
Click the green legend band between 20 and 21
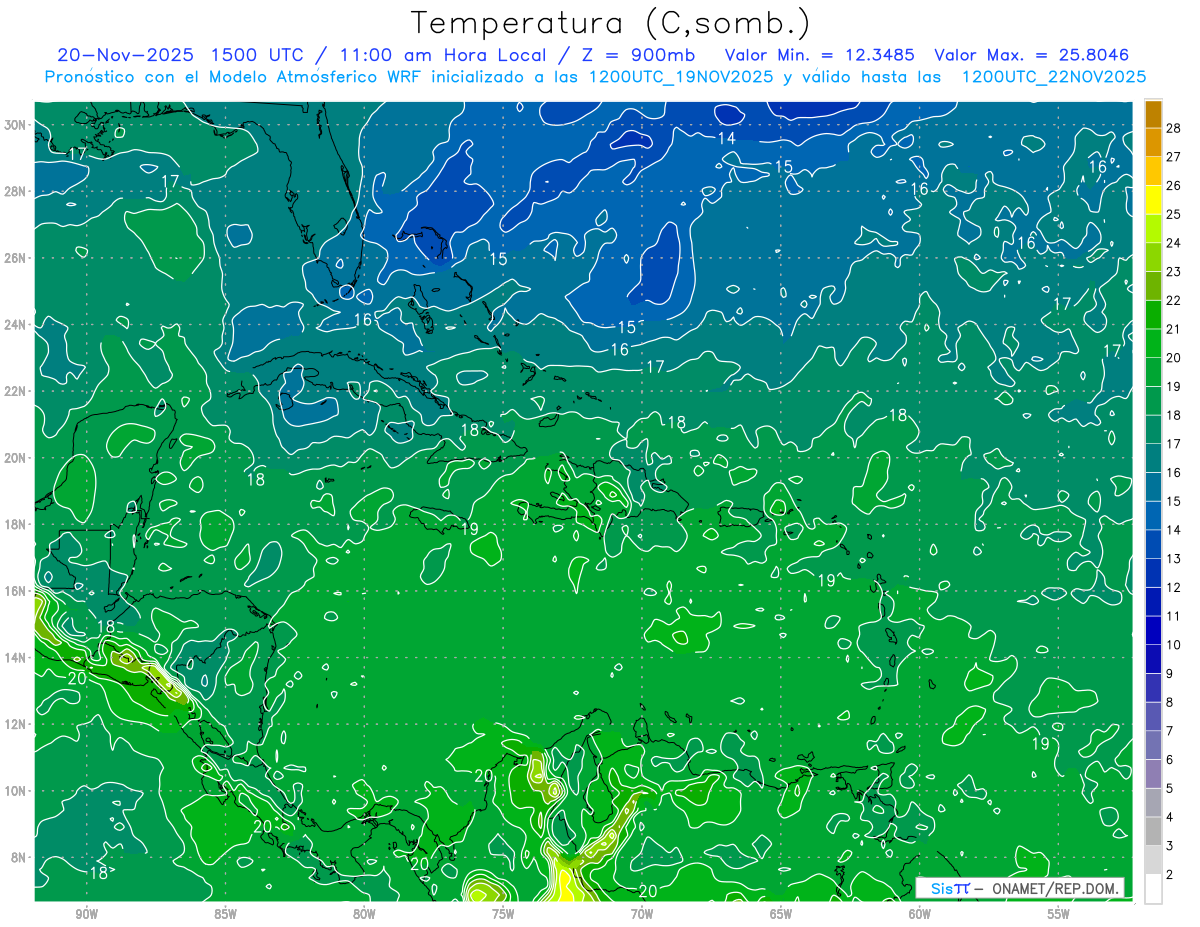click(1153, 343)
